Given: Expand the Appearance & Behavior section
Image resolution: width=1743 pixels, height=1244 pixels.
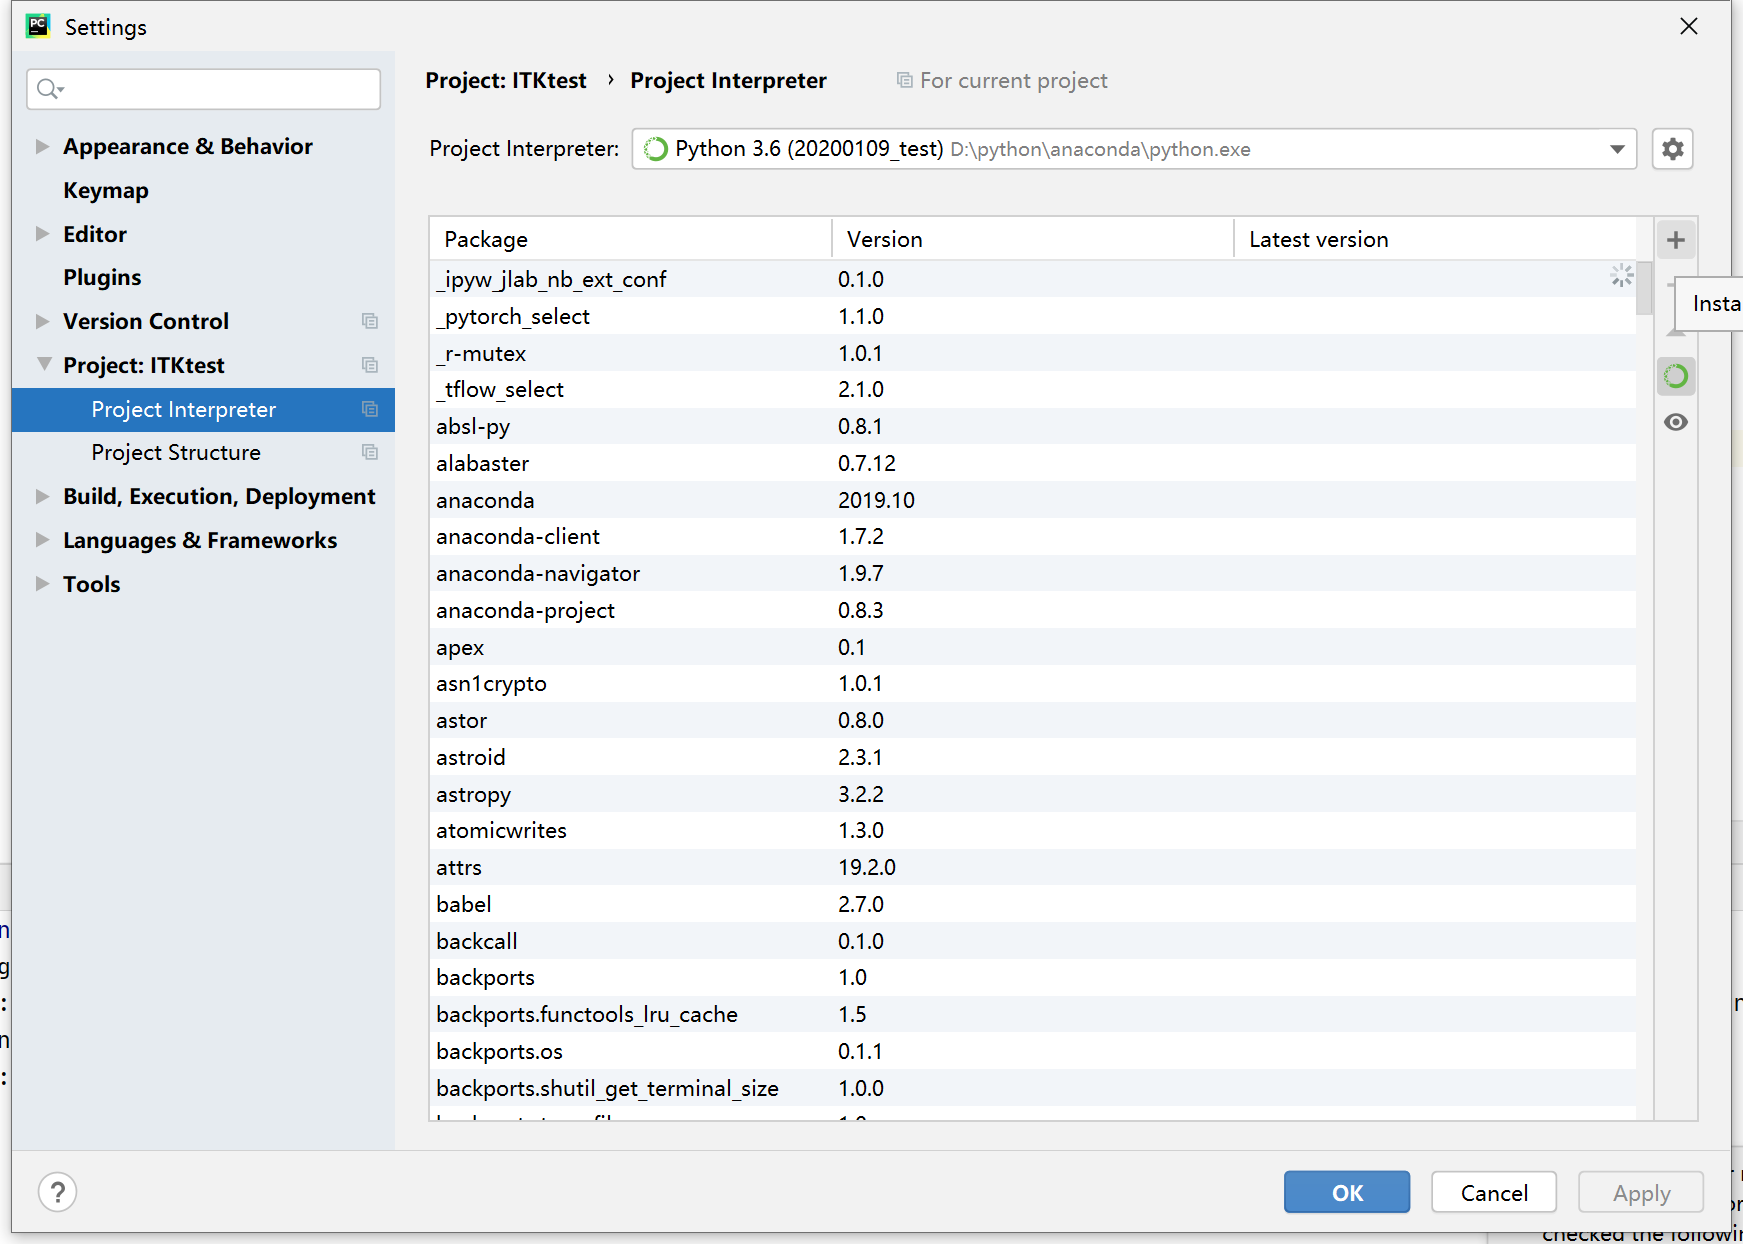Looking at the screenshot, I should click(x=42, y=146).
